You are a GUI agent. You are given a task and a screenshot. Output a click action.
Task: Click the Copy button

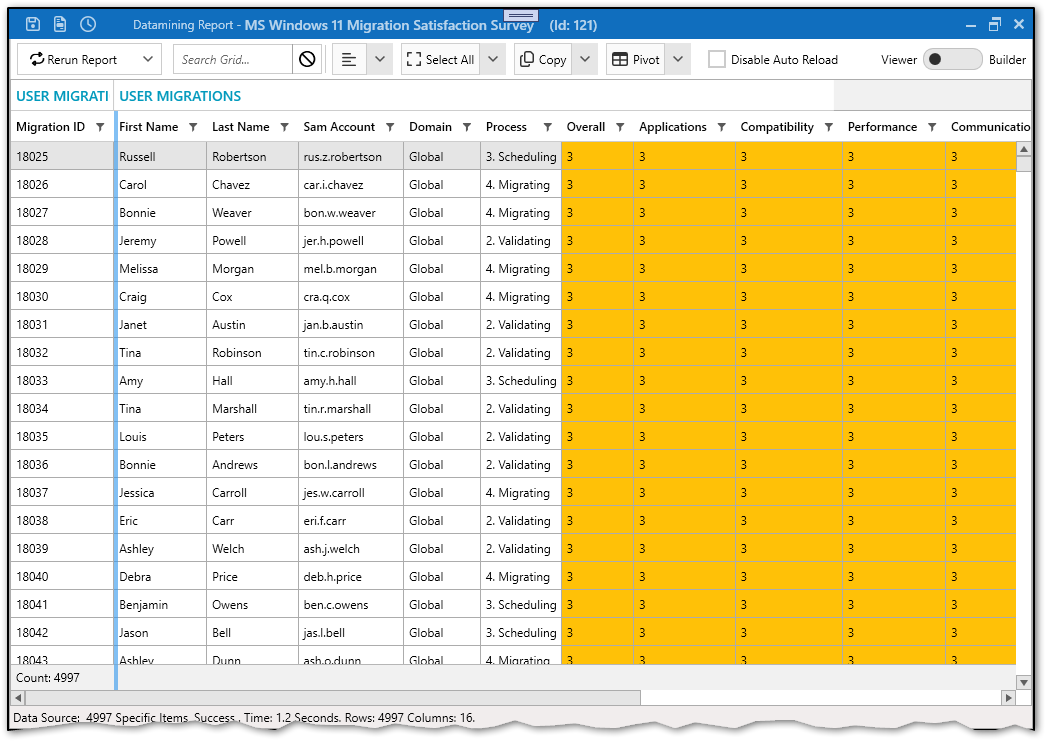[x=543, y=59]
